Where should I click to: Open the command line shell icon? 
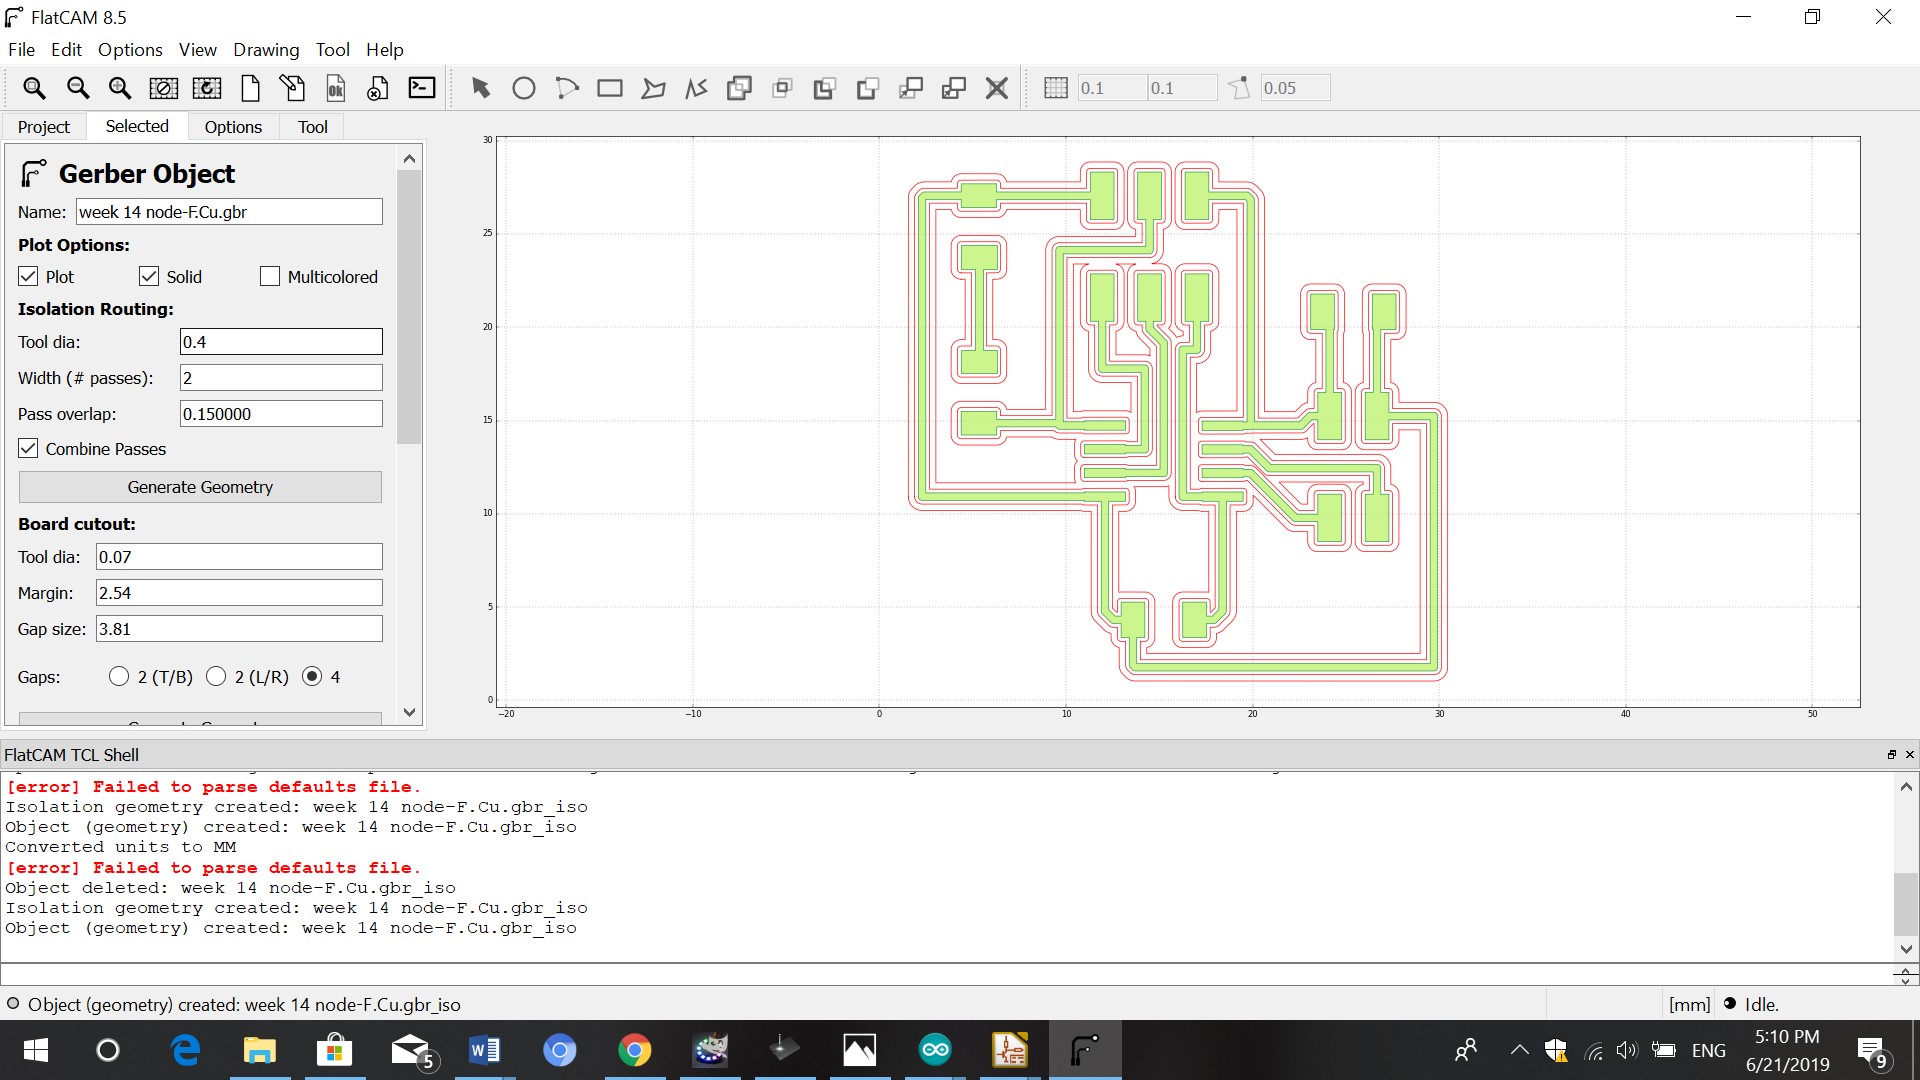pyautogui.click(x=422, y=88)
